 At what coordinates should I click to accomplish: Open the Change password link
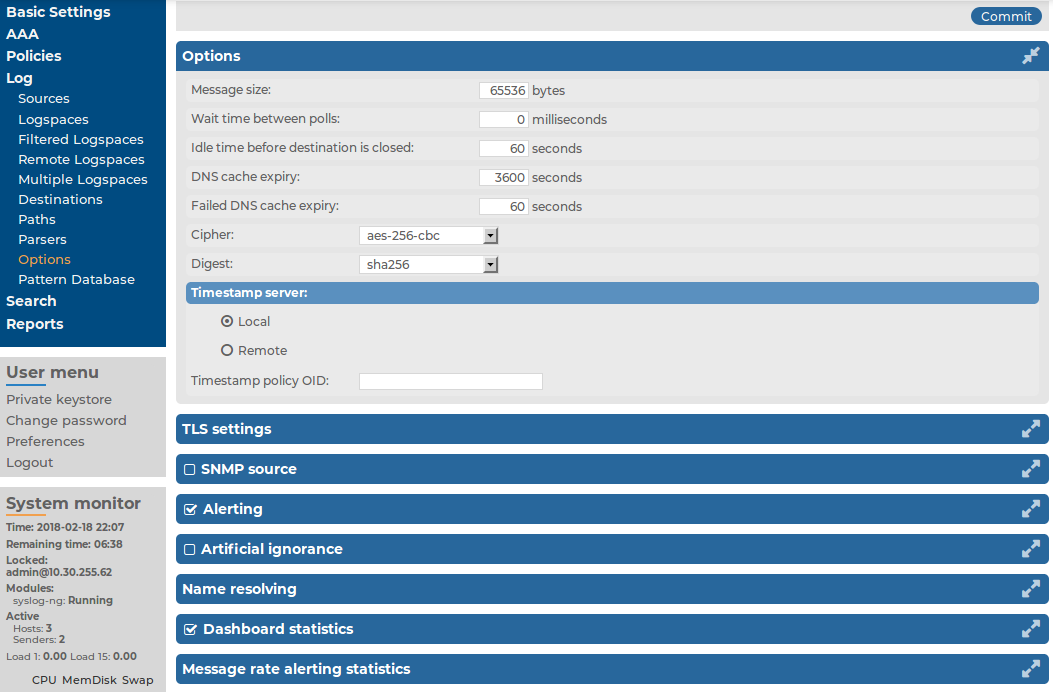tap(66, 421)
